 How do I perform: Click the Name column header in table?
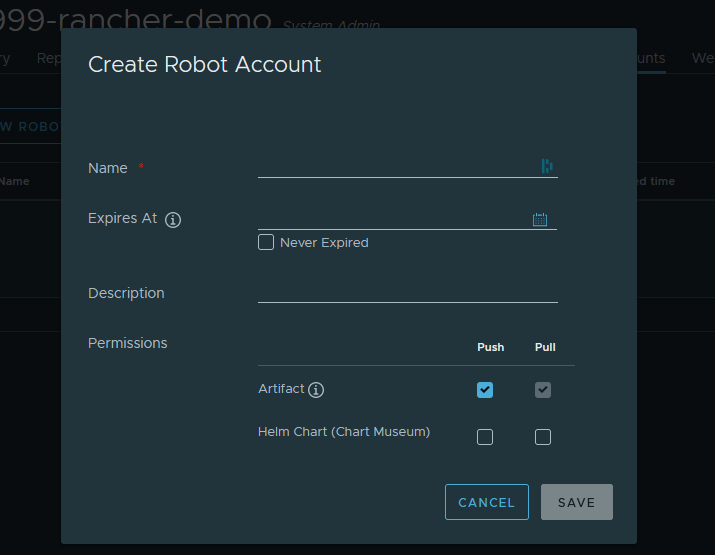point(15,181)
